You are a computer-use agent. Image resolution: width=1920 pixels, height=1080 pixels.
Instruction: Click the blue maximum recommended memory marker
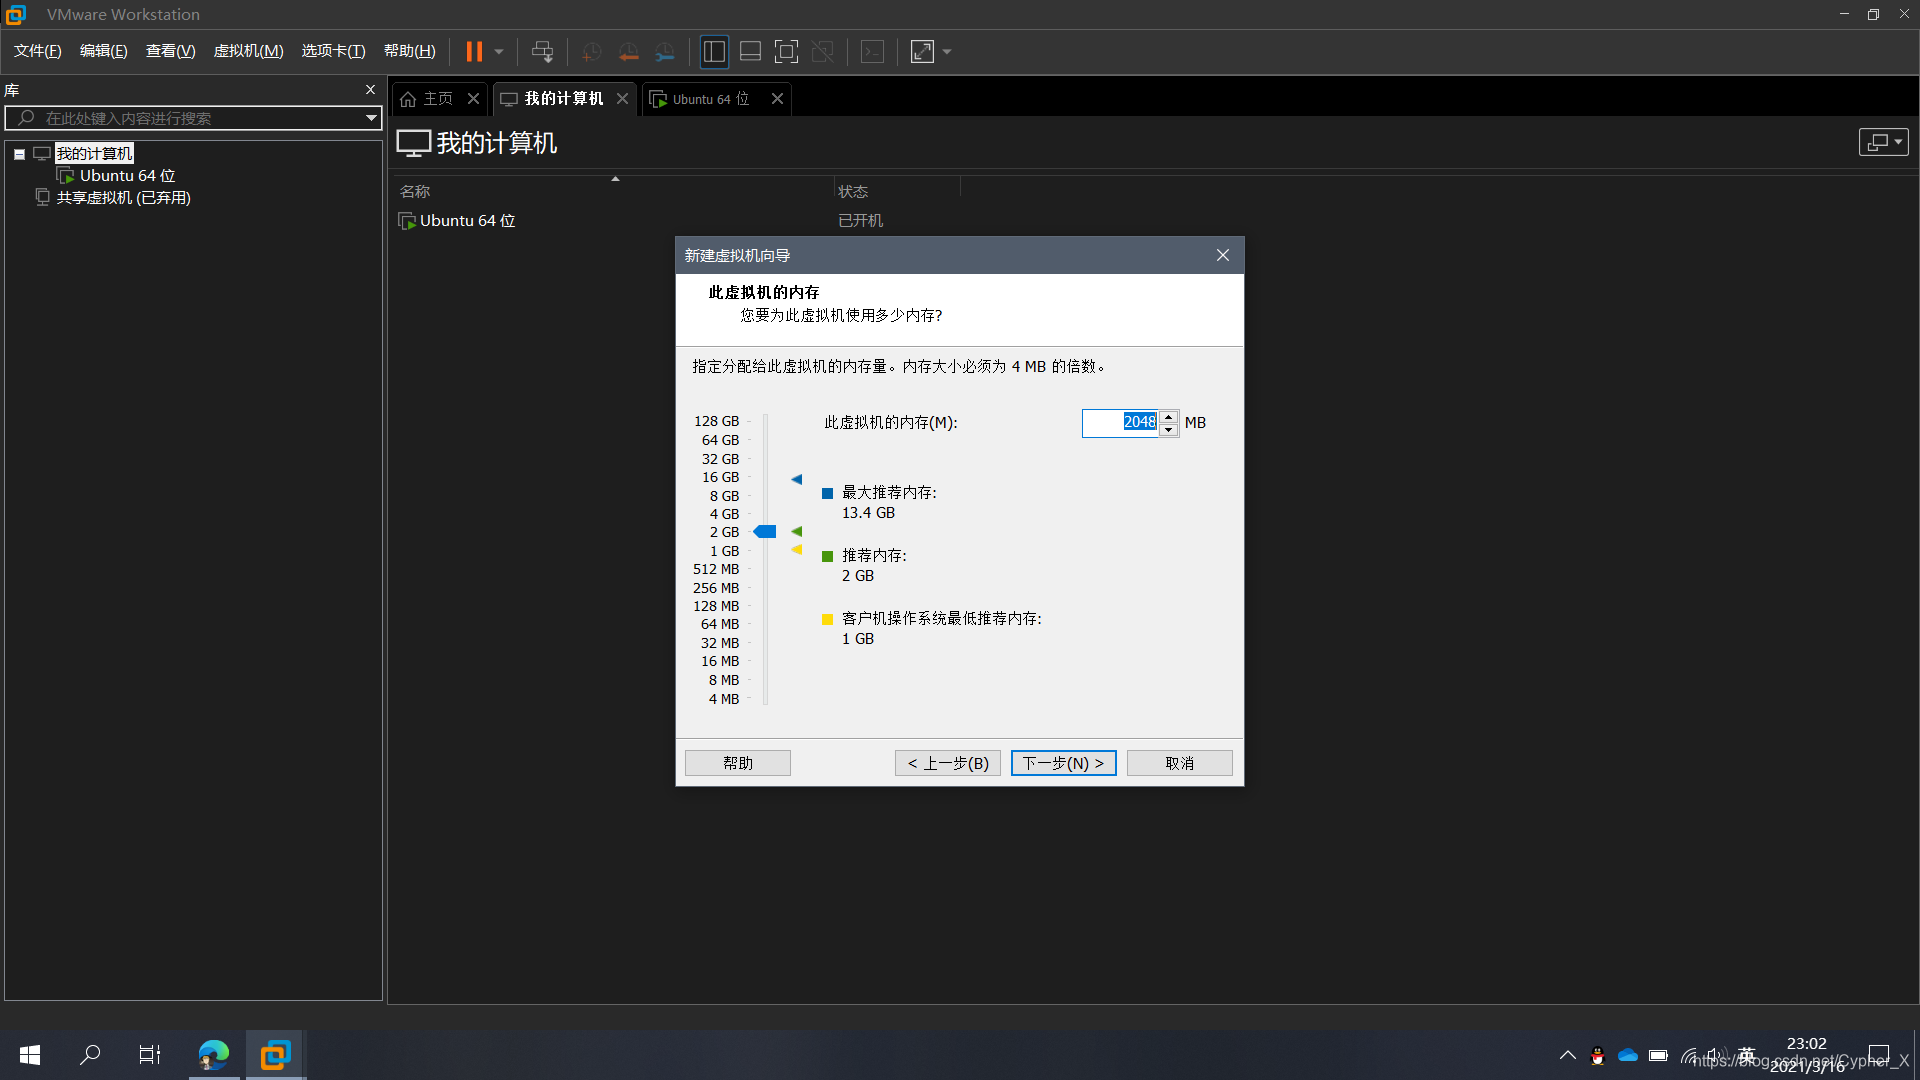[797, 480]
